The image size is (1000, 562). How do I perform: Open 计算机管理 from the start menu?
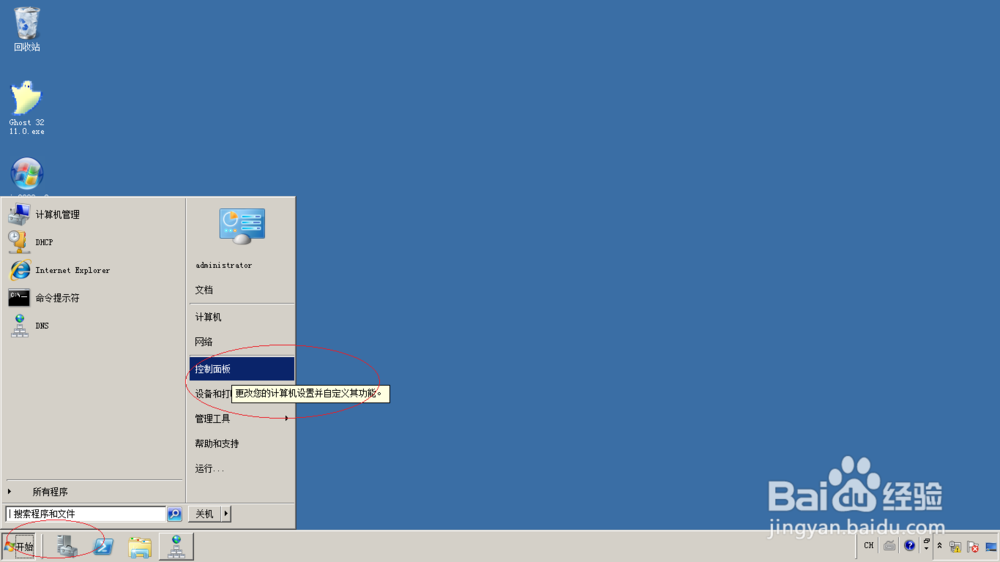pyautogui.click(x=94, y=214)
